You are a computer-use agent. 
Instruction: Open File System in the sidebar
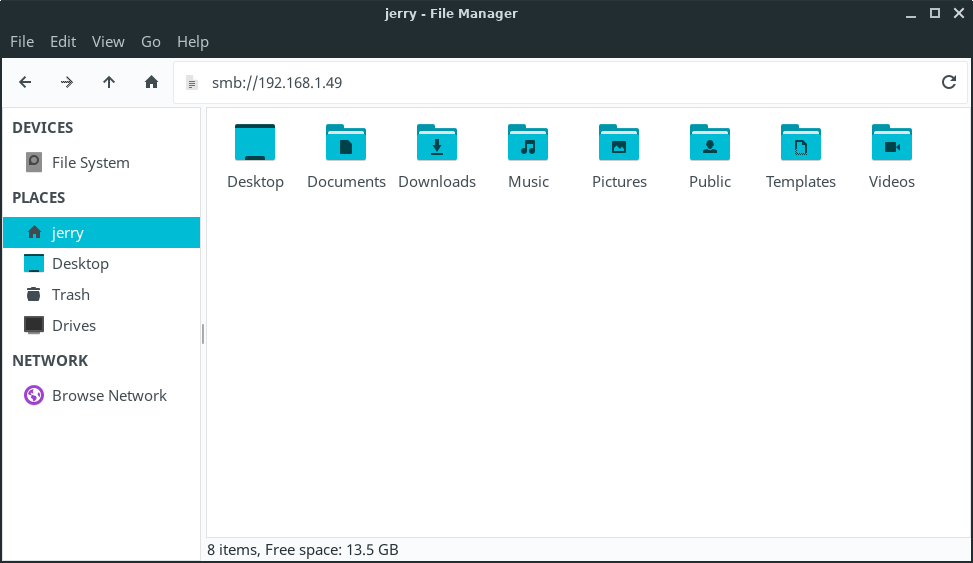pyautogui.click(x=90, y=162)
